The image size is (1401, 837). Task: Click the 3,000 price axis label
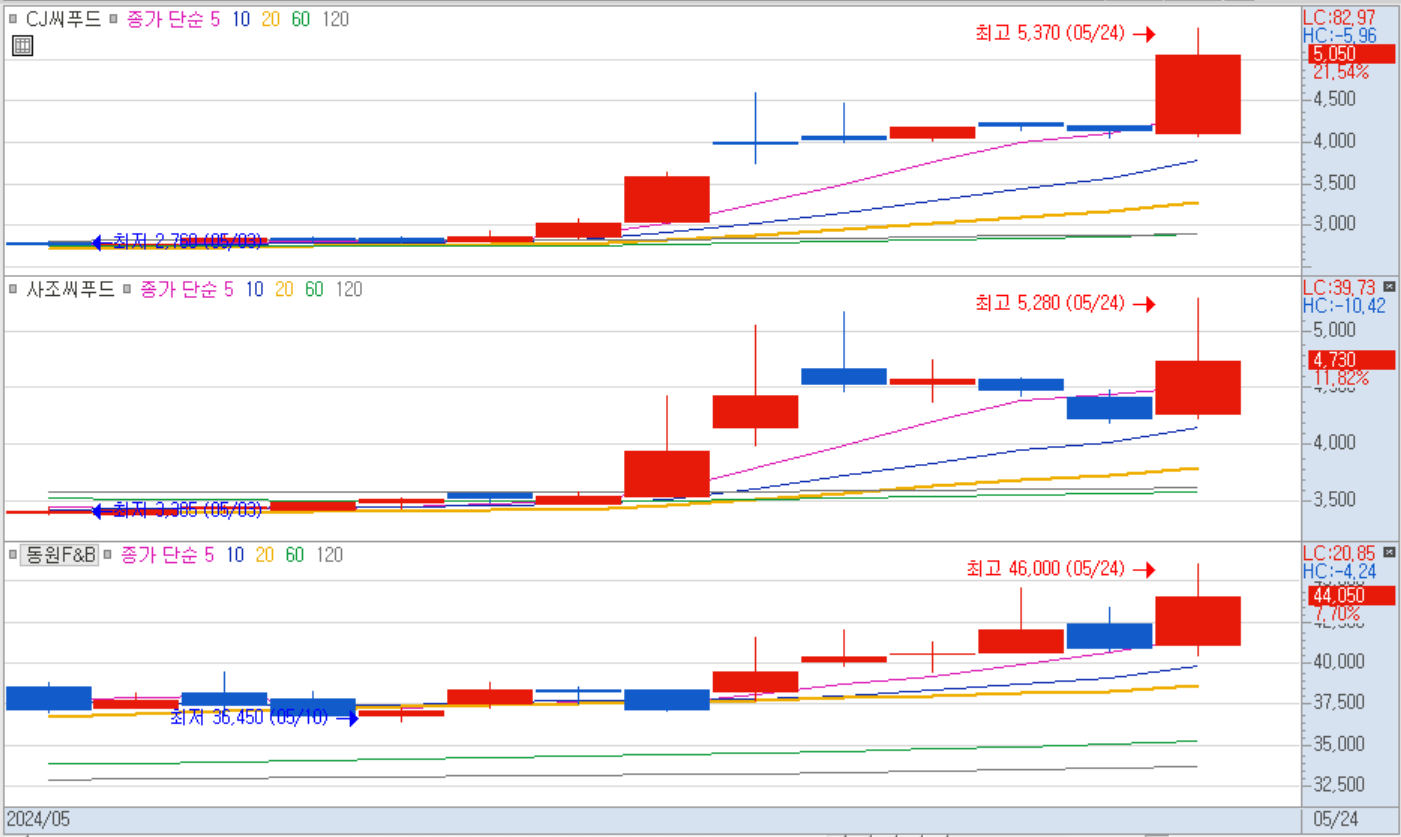[x=1335, y=224]
